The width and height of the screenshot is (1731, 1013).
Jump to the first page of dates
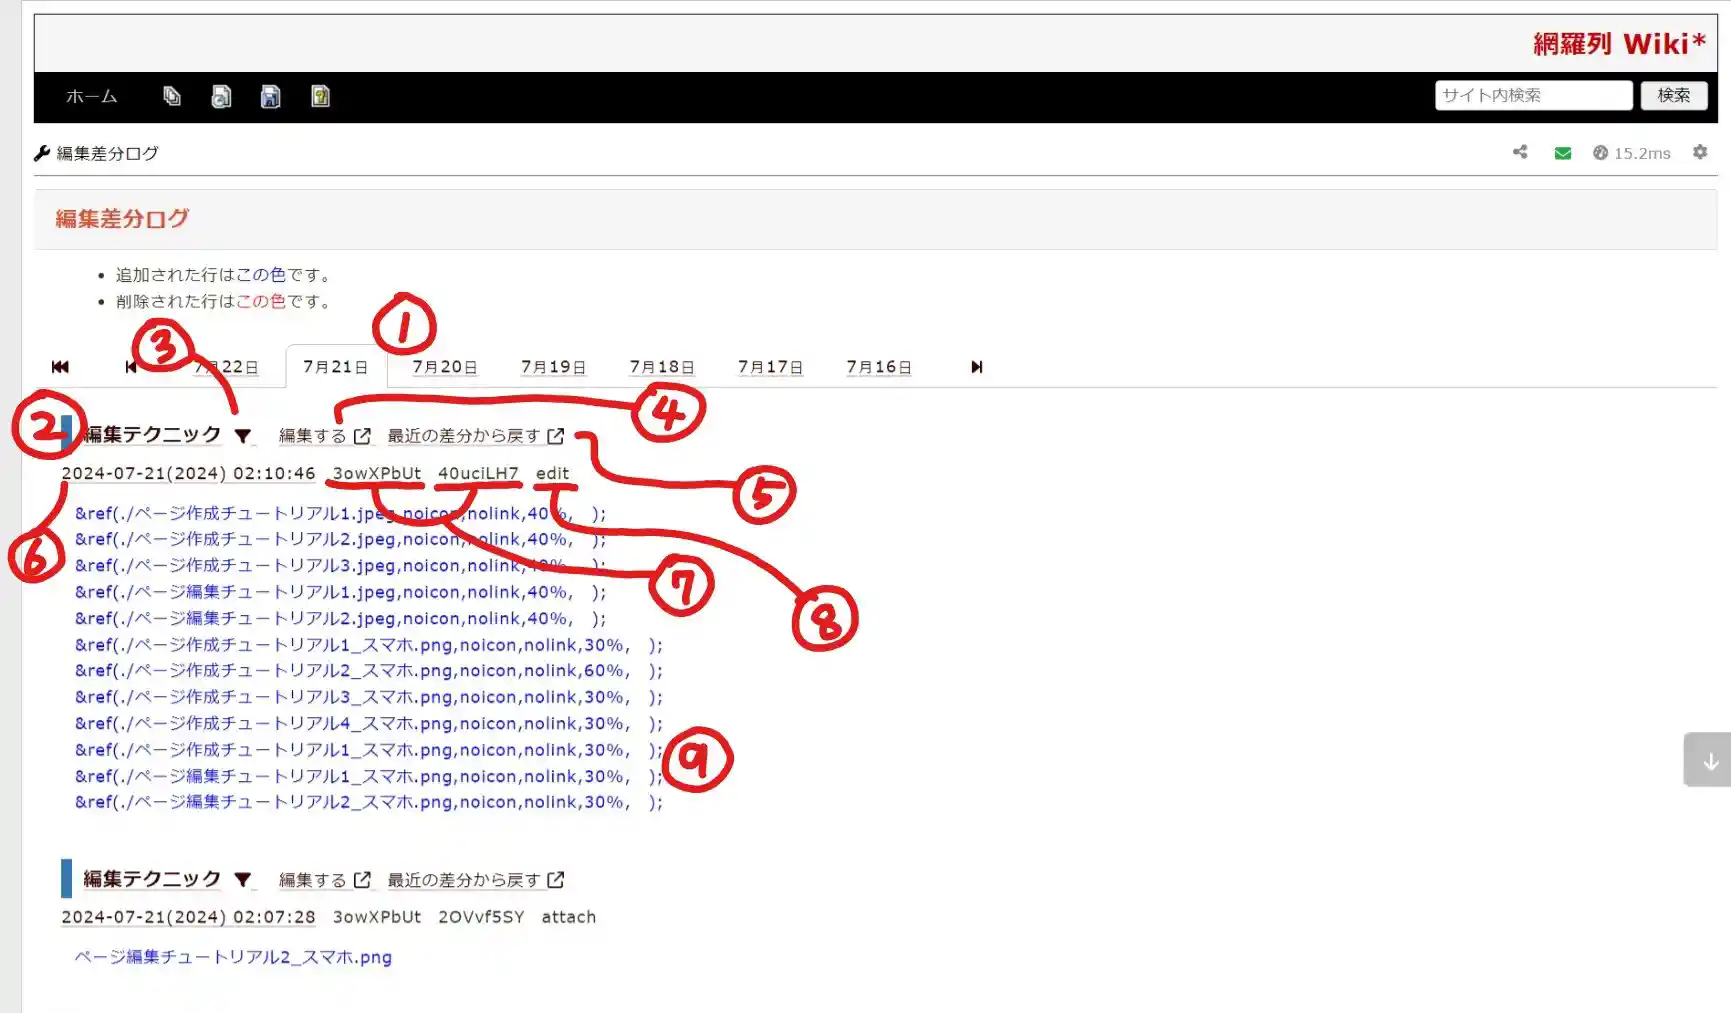60,367
